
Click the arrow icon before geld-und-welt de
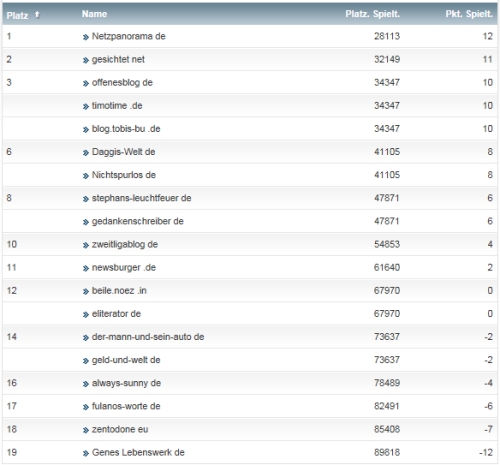coord(86,361)
